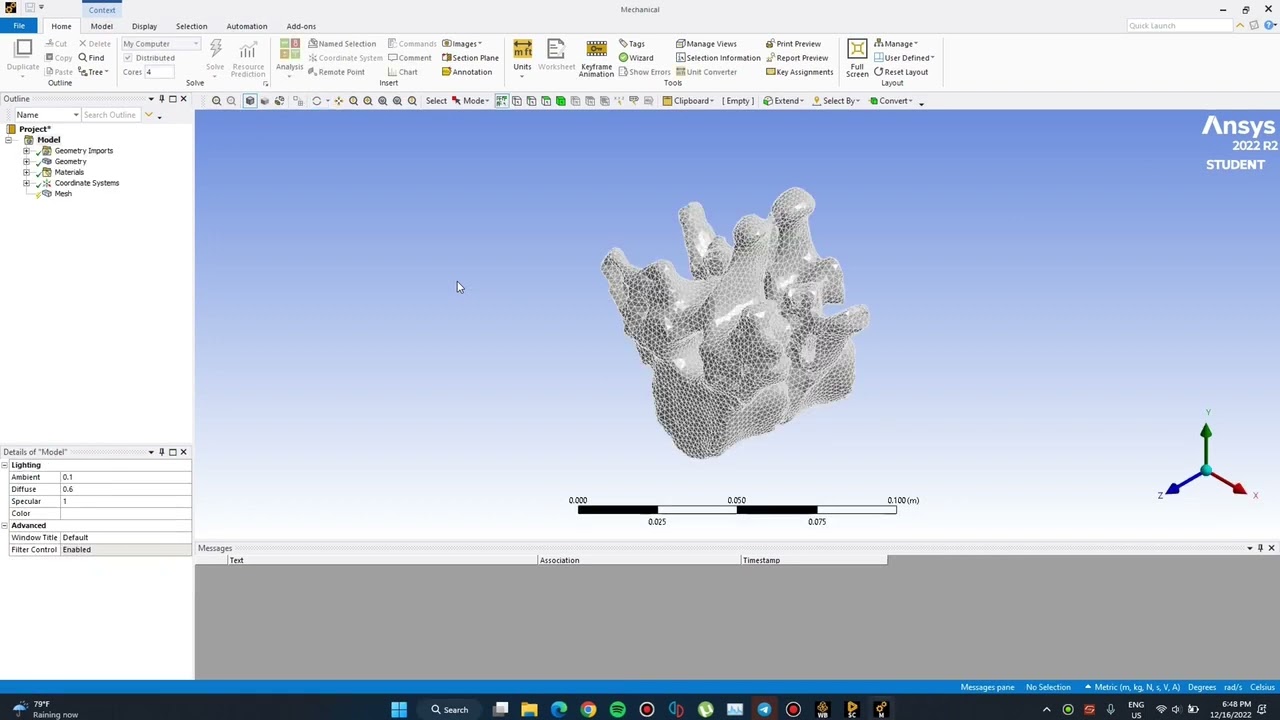This screenshot has height=720, width=1280.
Task: Insert an Annotation
Action: pos(466,72)
